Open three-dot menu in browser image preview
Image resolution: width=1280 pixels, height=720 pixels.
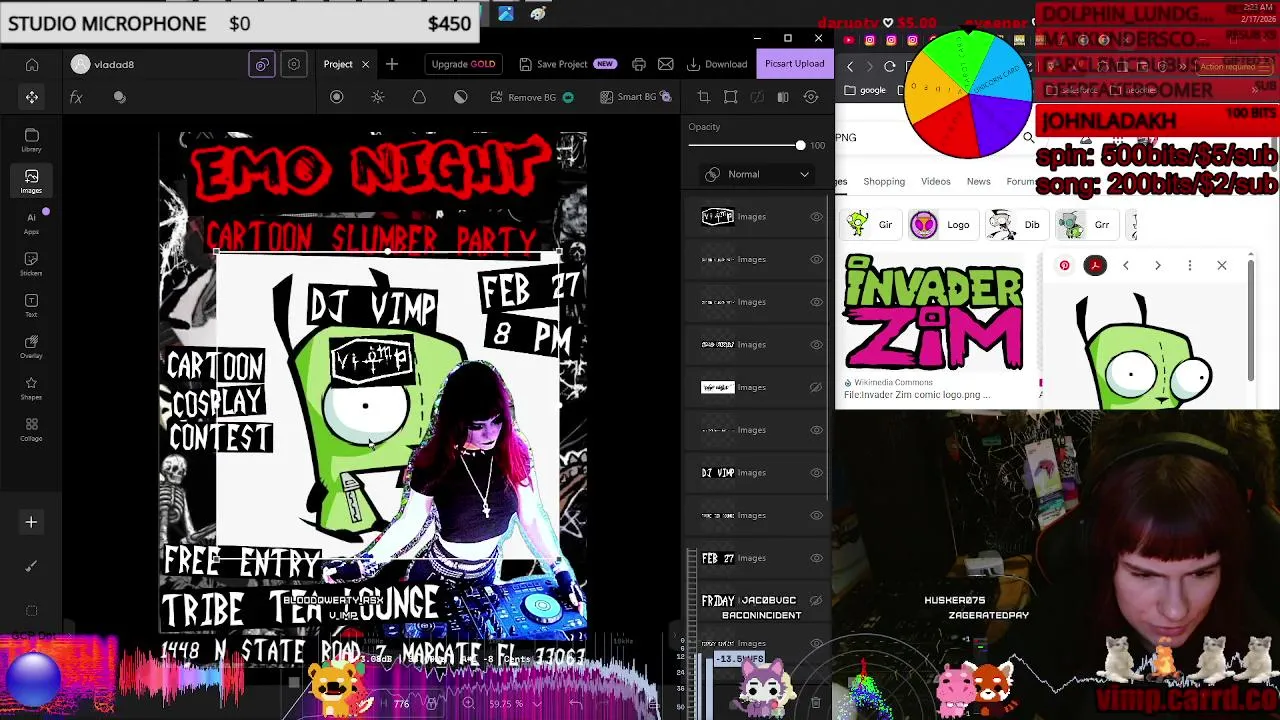1190,265
